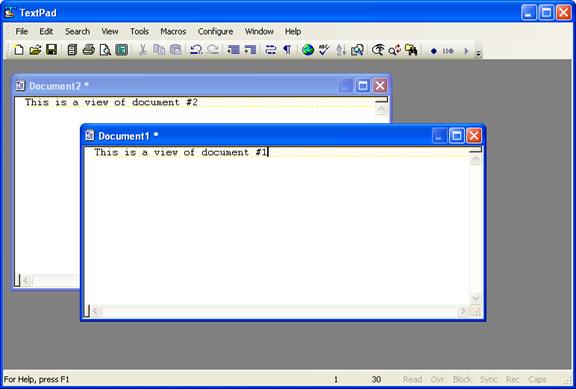Click the Find in Files binoculars icon
The height and width of the screenshot is (389, 576).
point(411,50)
